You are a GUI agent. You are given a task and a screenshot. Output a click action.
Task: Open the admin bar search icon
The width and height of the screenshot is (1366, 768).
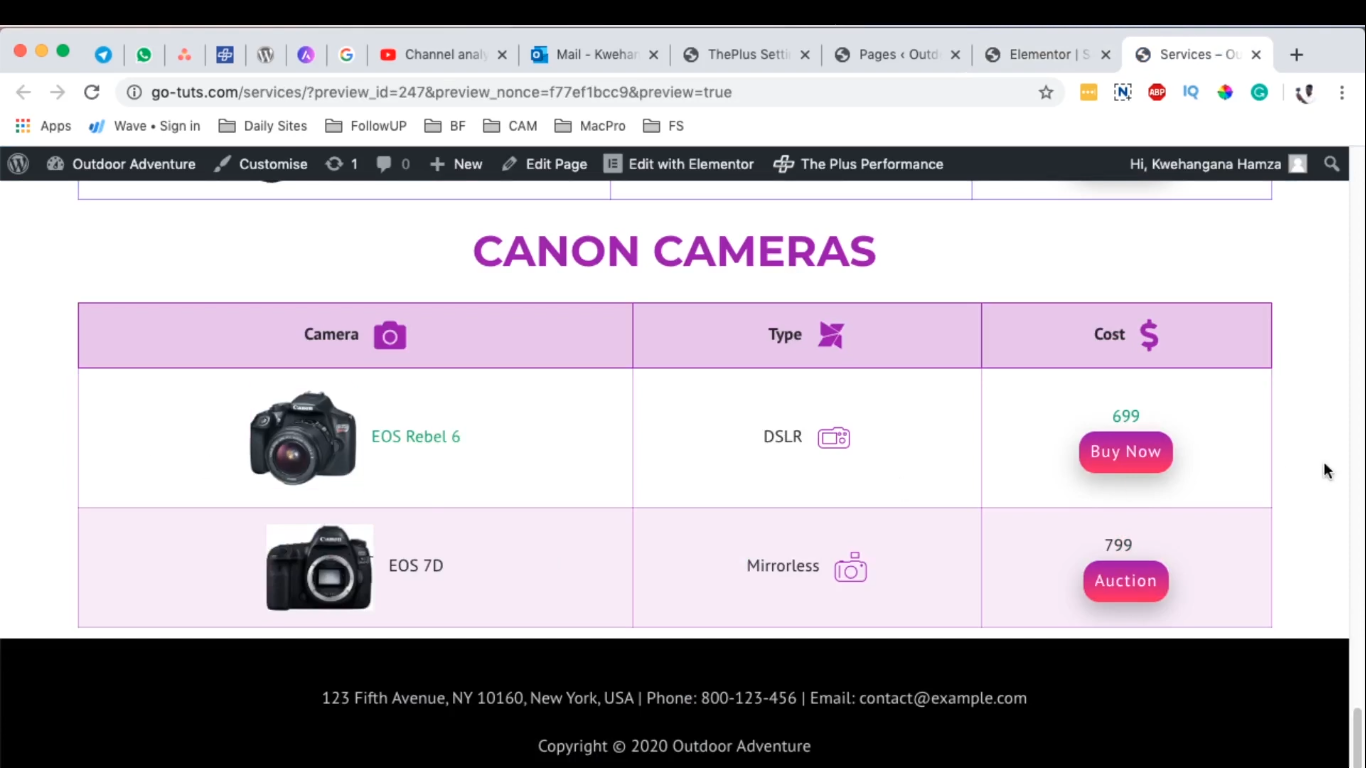point(1331,164)
